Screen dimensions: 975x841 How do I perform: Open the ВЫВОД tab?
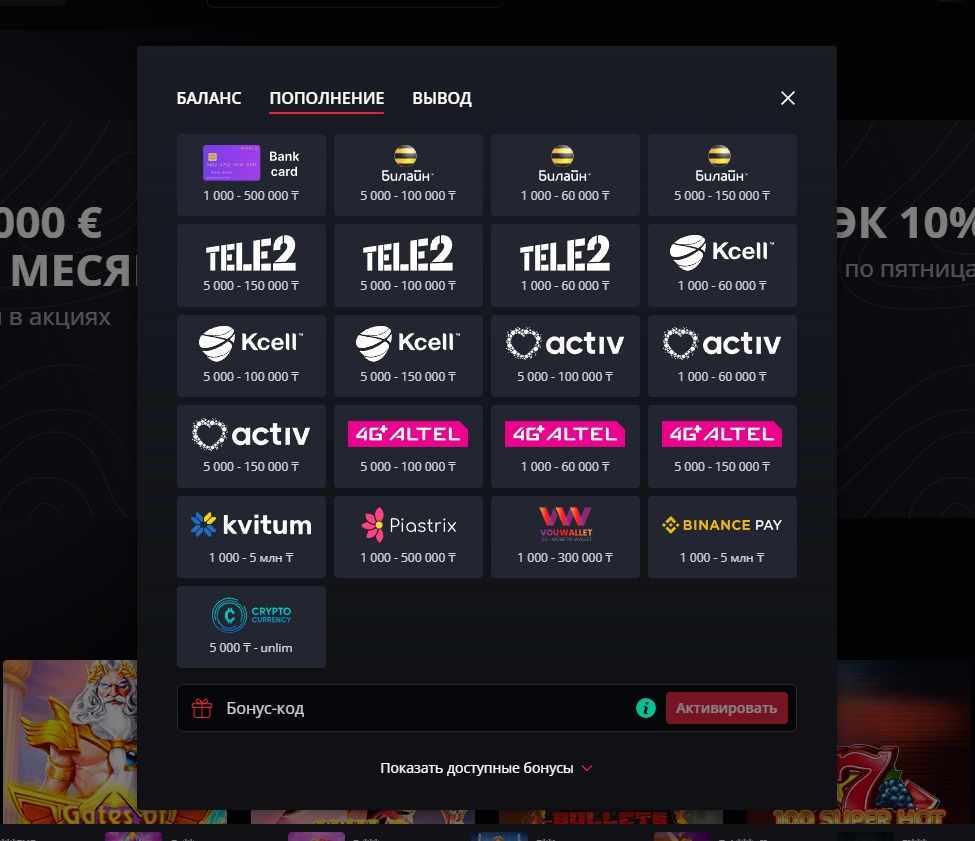tap(441, 98)
